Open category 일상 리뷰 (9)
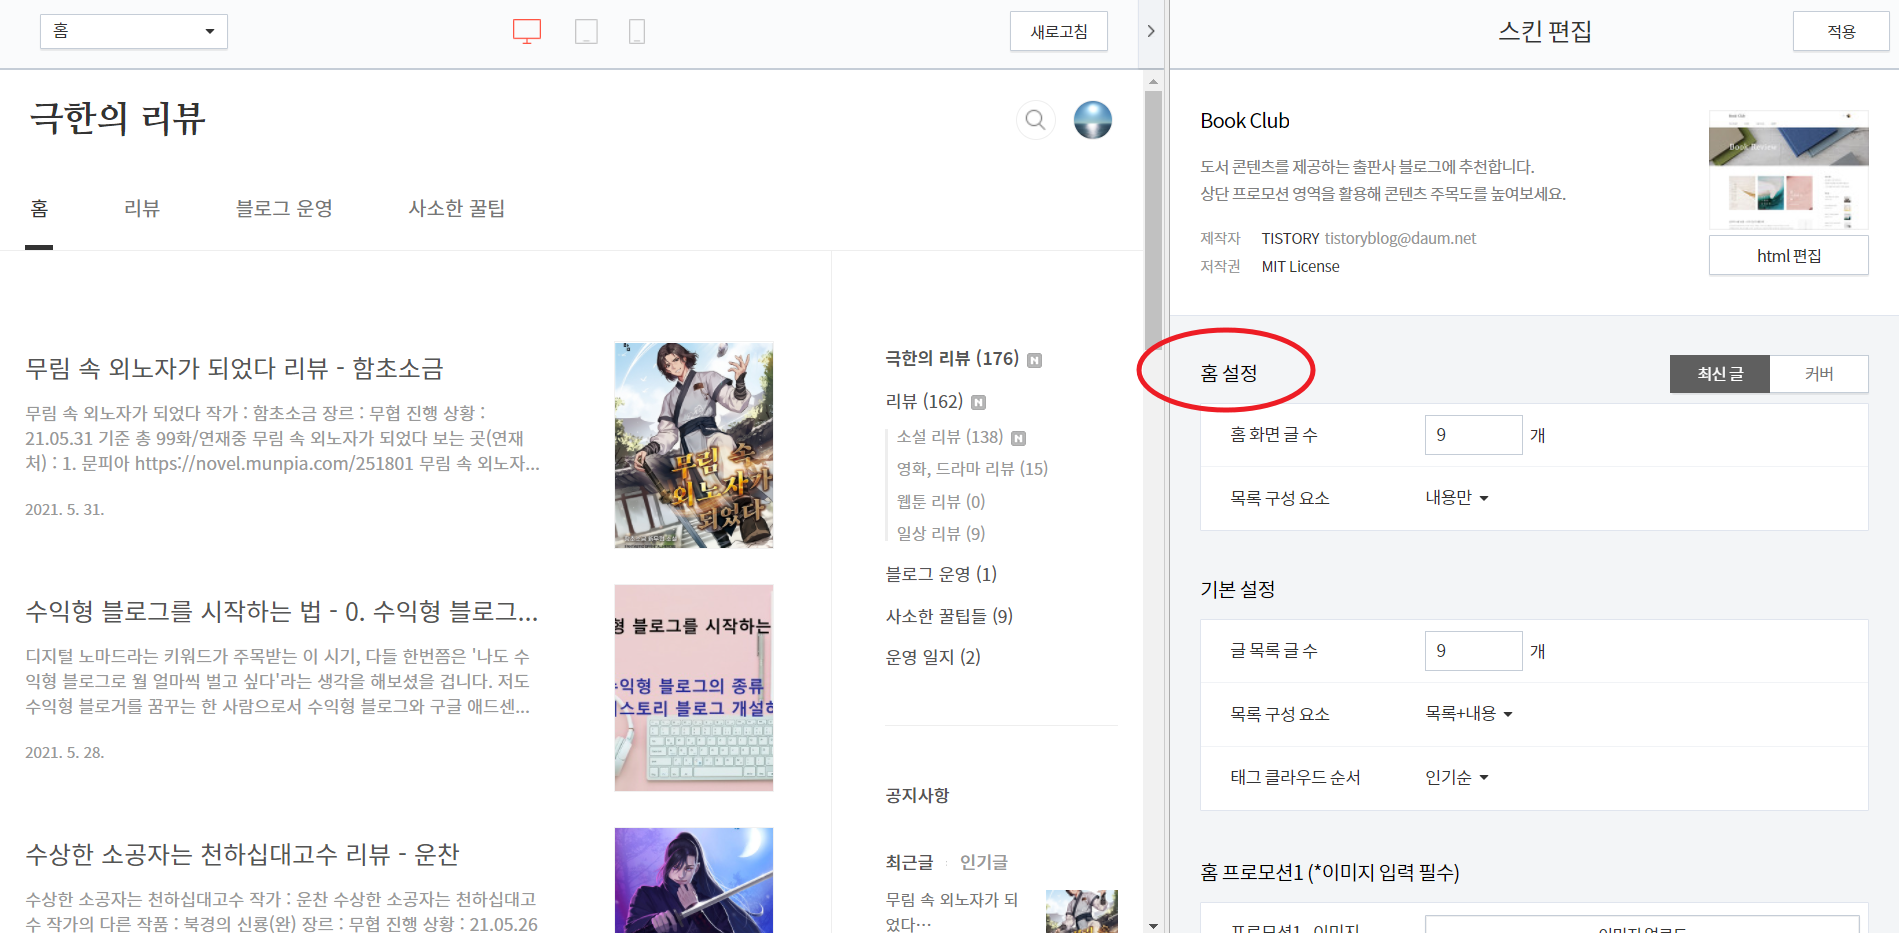 coord(941,534)
